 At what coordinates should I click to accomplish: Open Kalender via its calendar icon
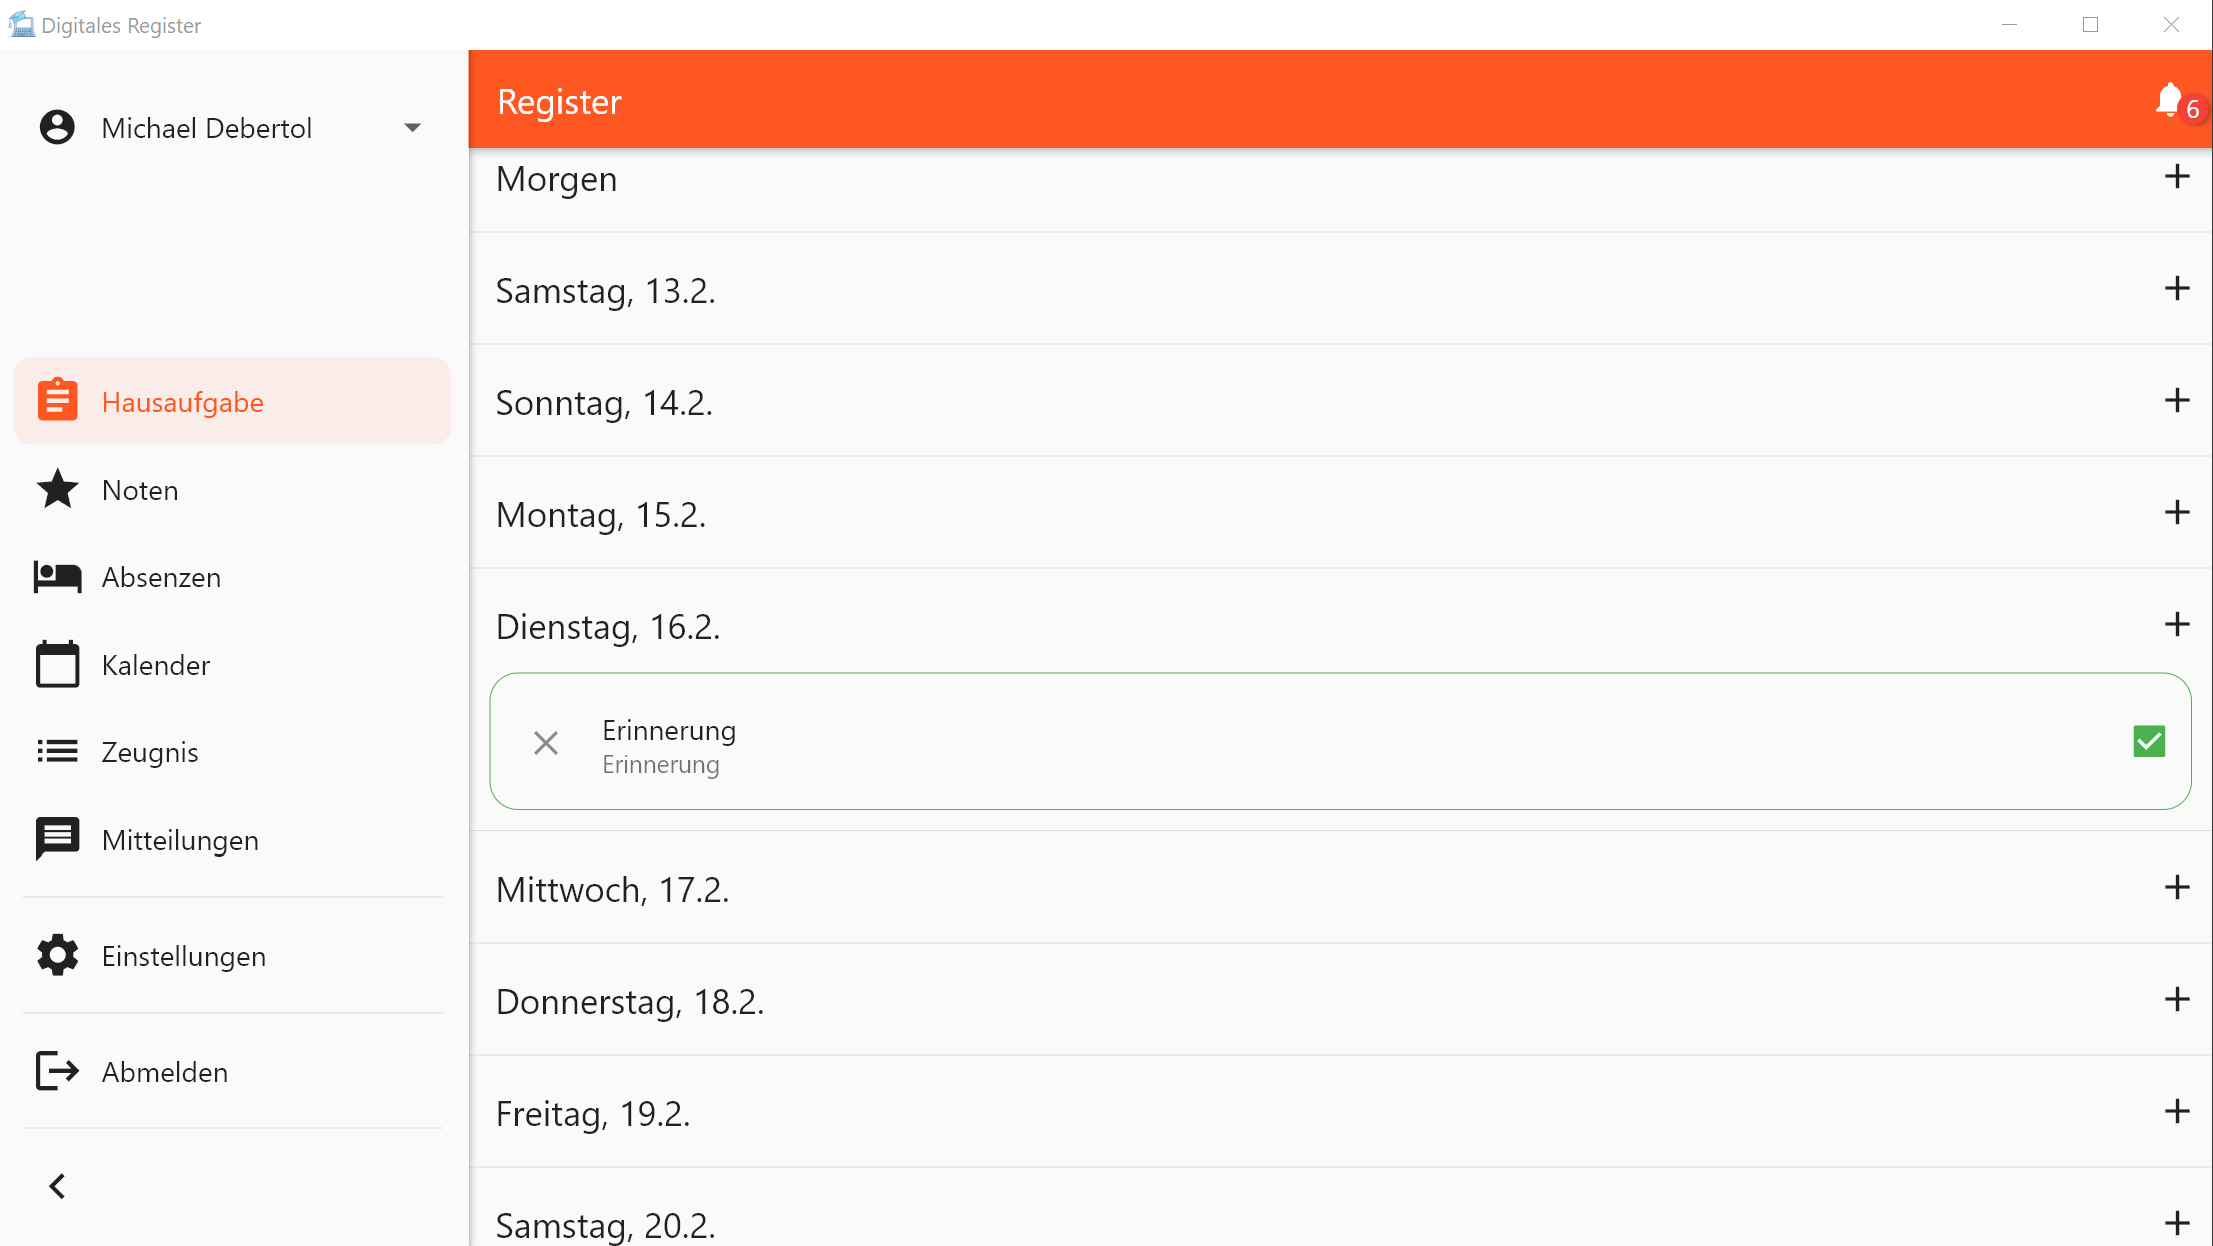click(x=57, y=665)
